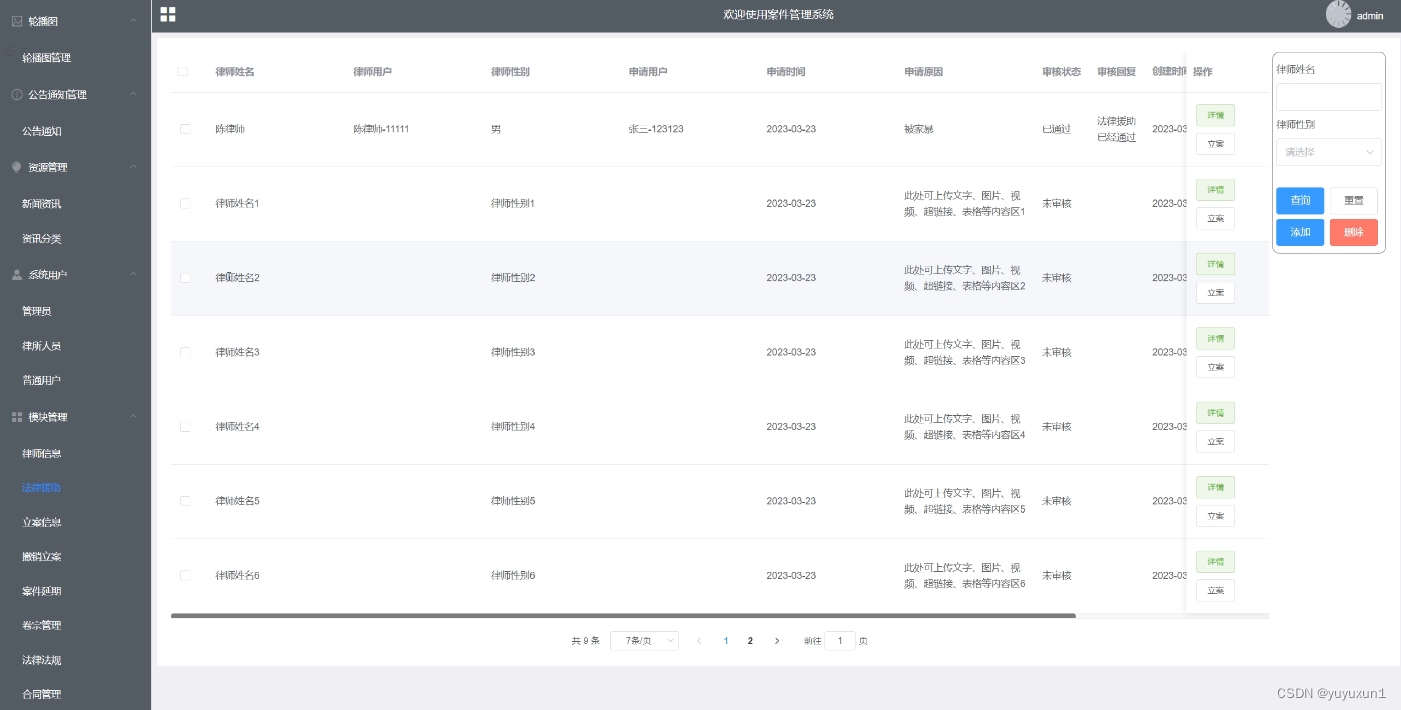
Task: Focus the 律师姓名 search input field
Action: (x=1329, y=97)
